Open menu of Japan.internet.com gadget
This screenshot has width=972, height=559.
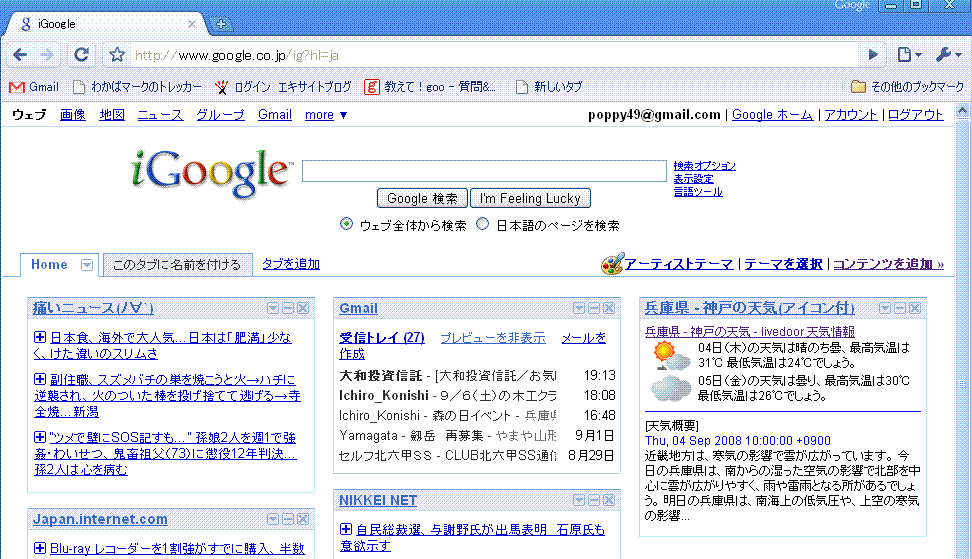pos(273,519)
